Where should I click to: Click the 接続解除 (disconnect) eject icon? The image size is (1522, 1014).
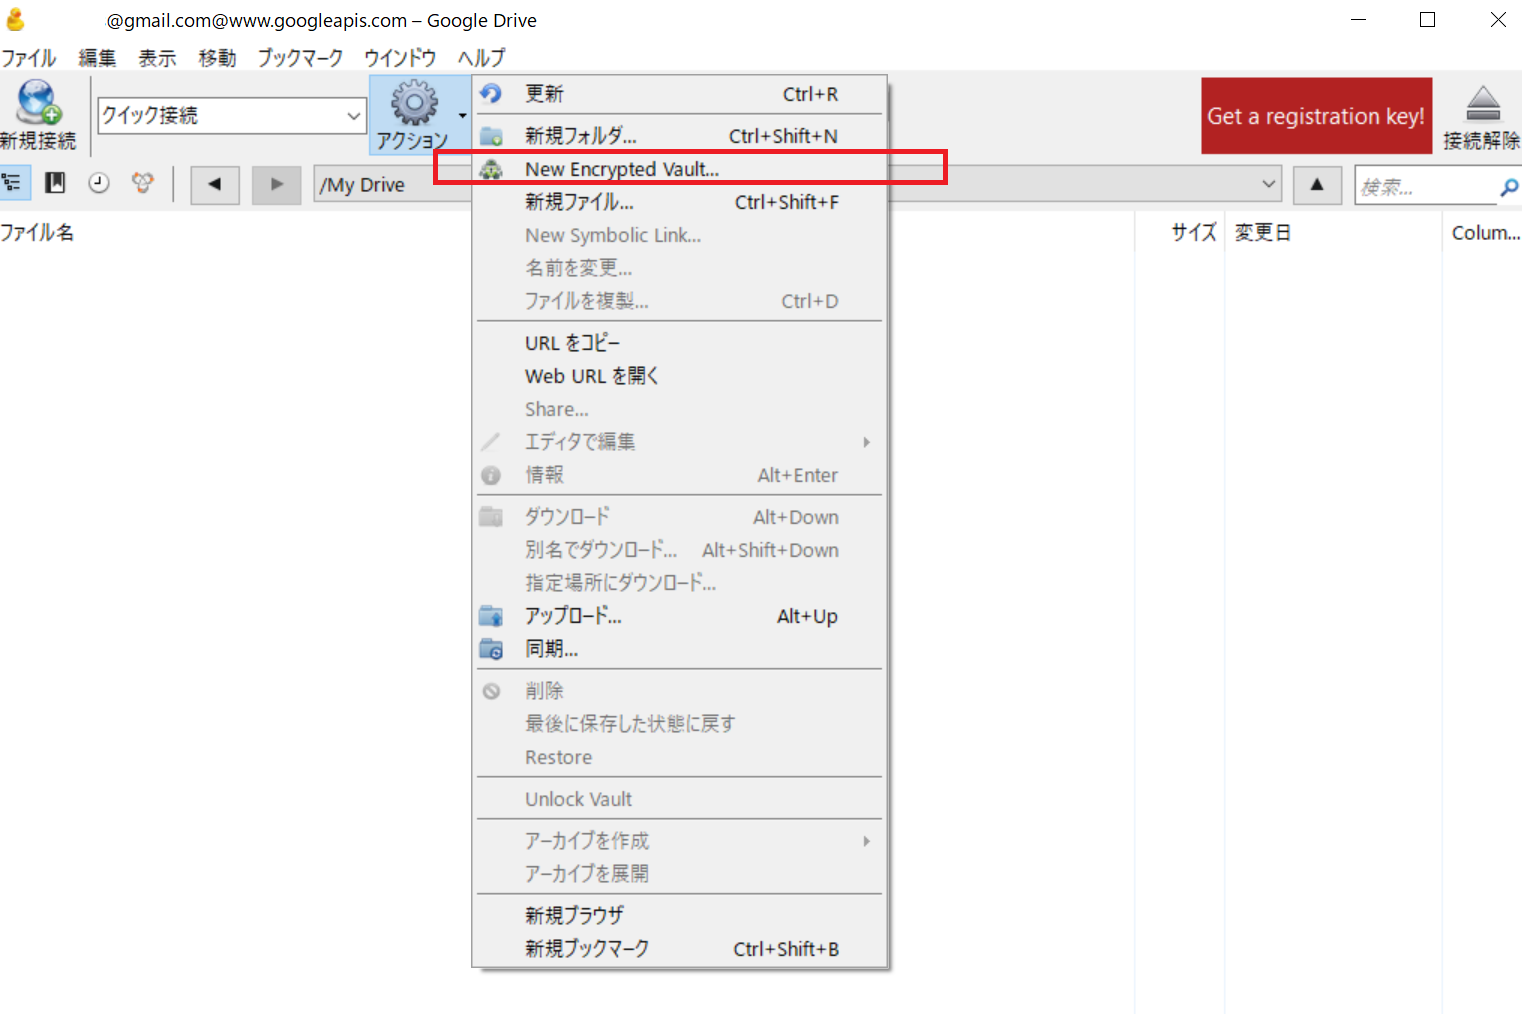[1482, 103]
